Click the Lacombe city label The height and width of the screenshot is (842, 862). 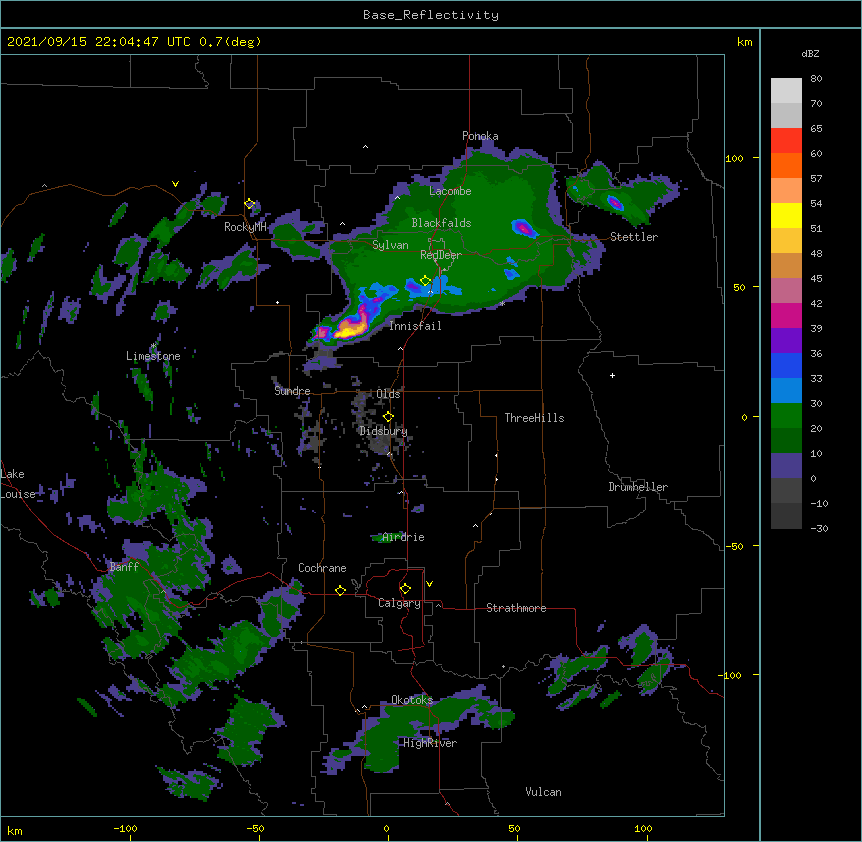coord(450,191)
